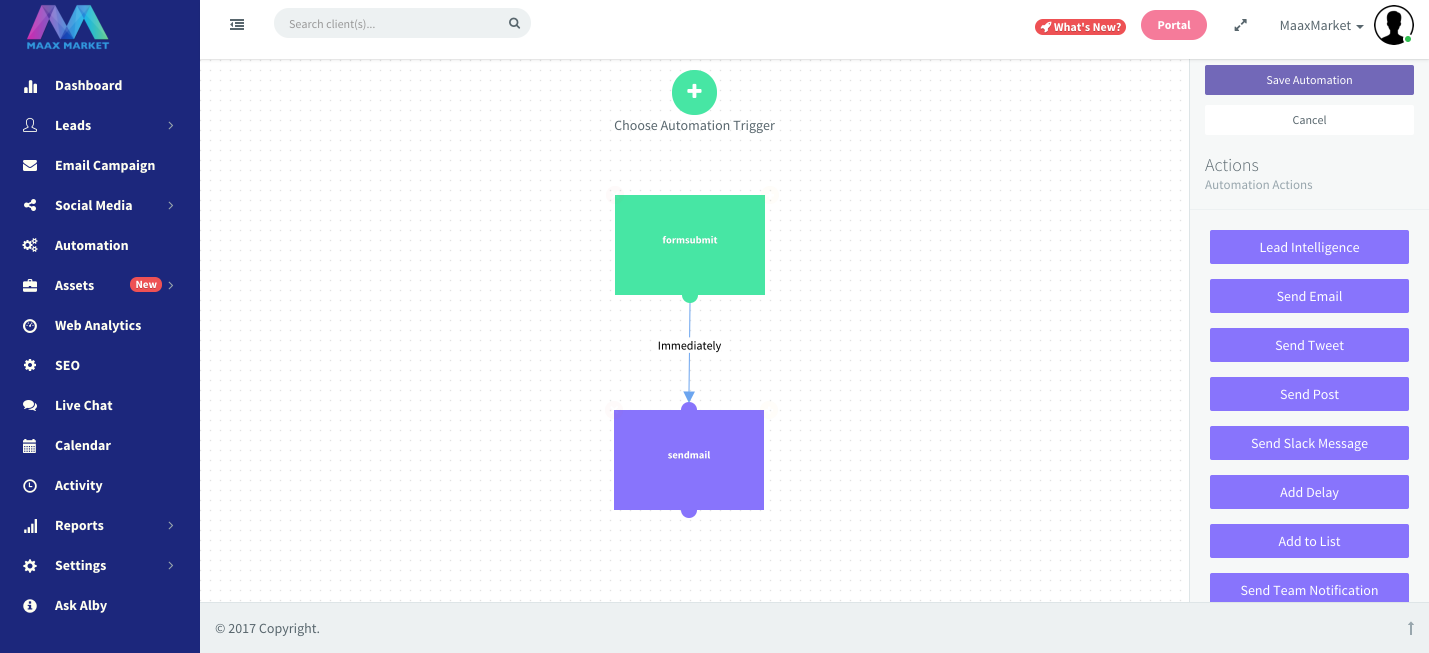This screenshot has width=1429, height=653.
Task: Expand the Leads submenu chevron
Action: point(171,126)
